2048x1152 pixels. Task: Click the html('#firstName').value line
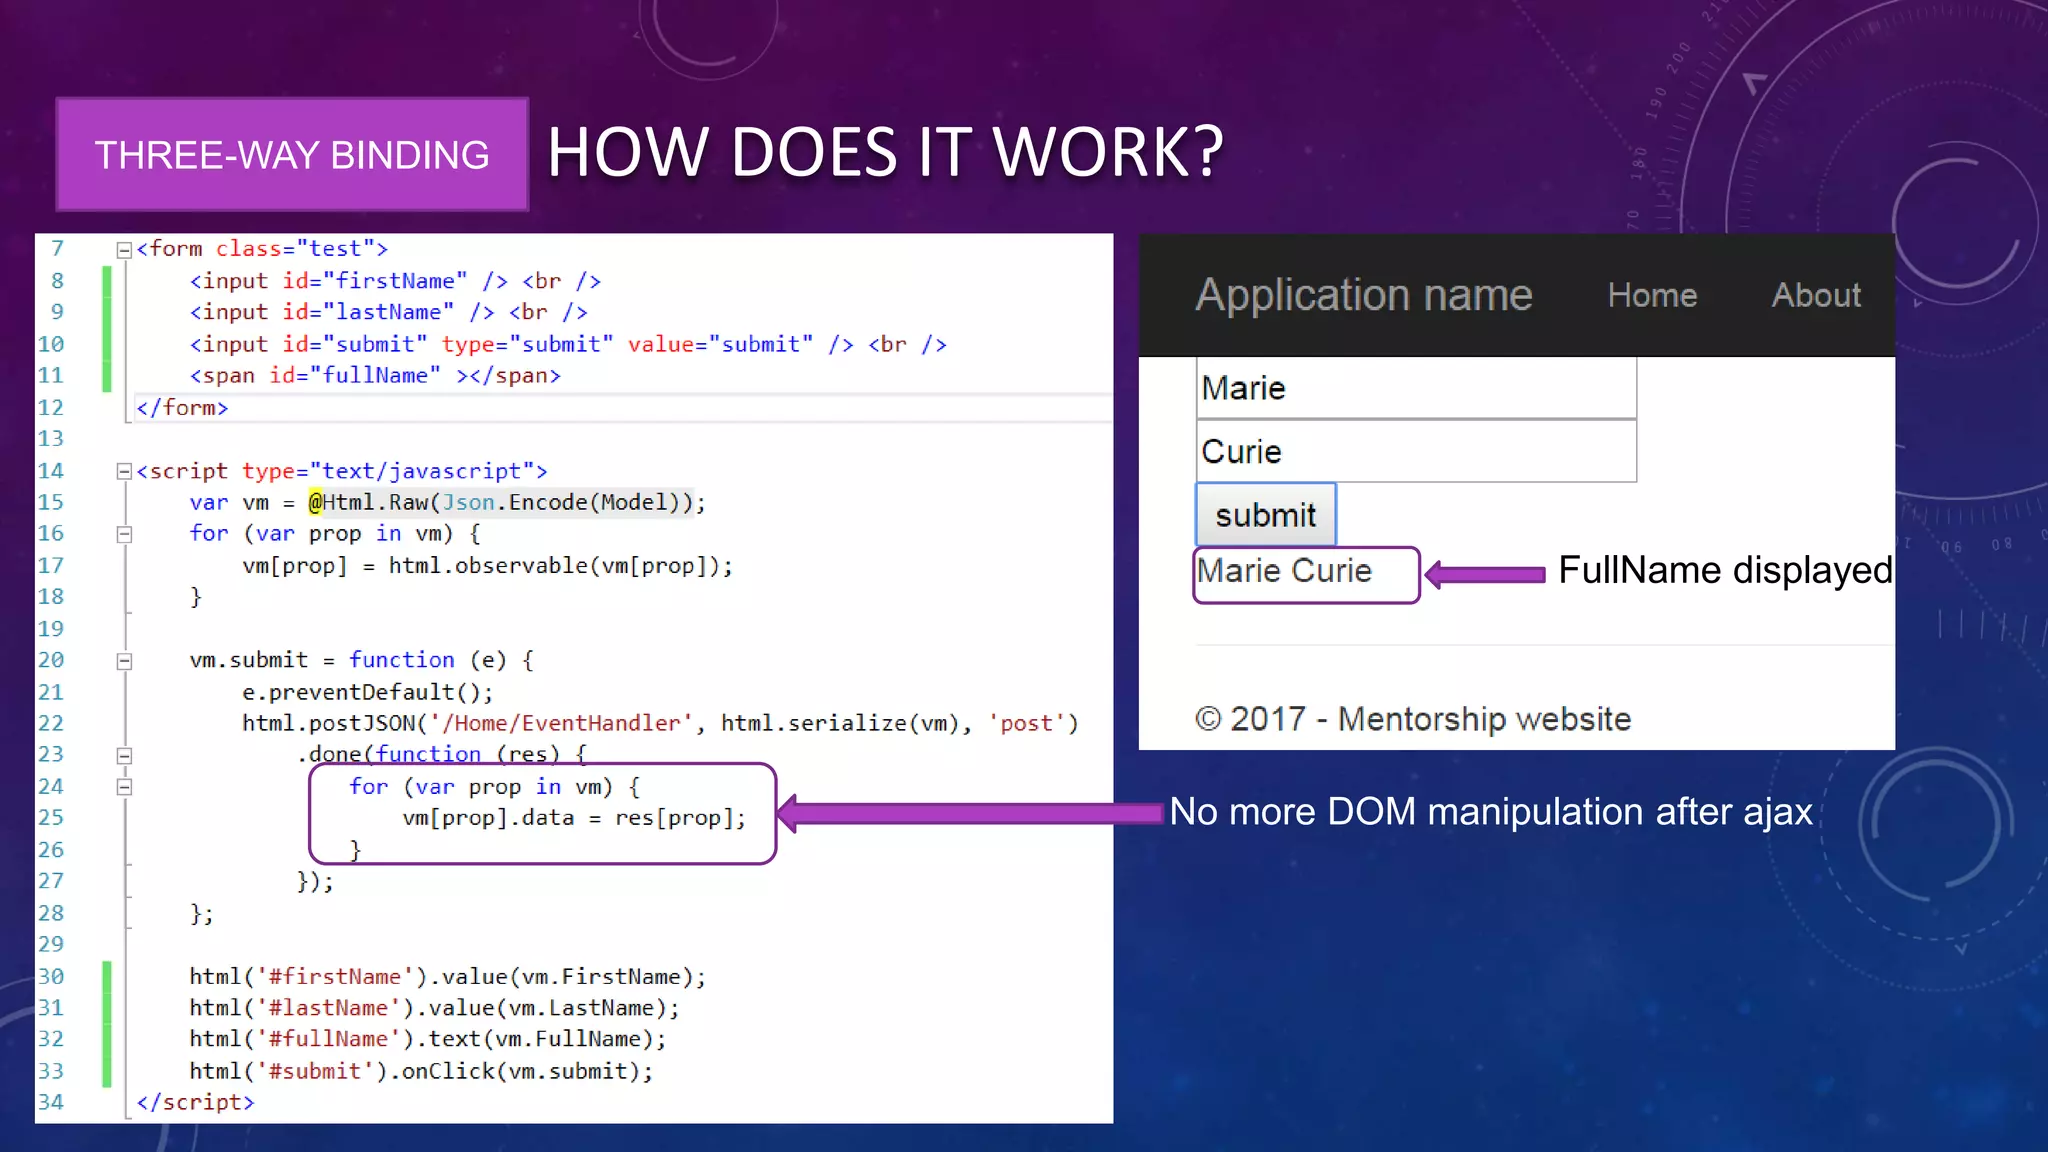click(448, 977)
